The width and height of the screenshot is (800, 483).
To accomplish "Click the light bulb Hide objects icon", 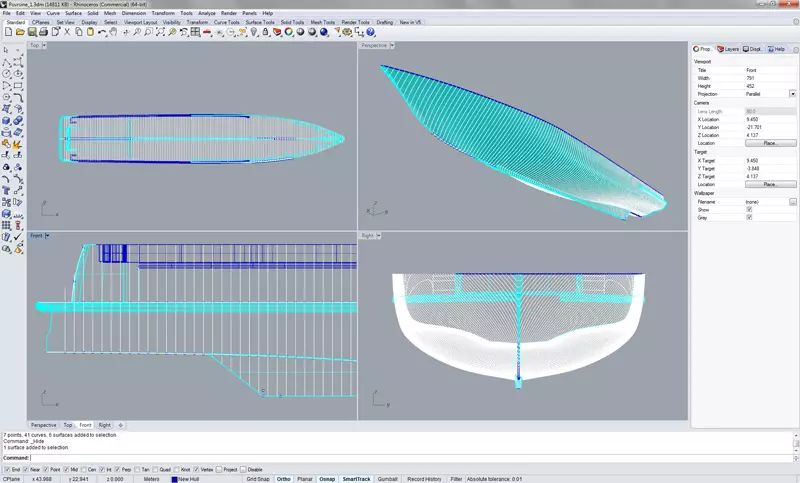I will pyautogui.click(x=253, y=32).
